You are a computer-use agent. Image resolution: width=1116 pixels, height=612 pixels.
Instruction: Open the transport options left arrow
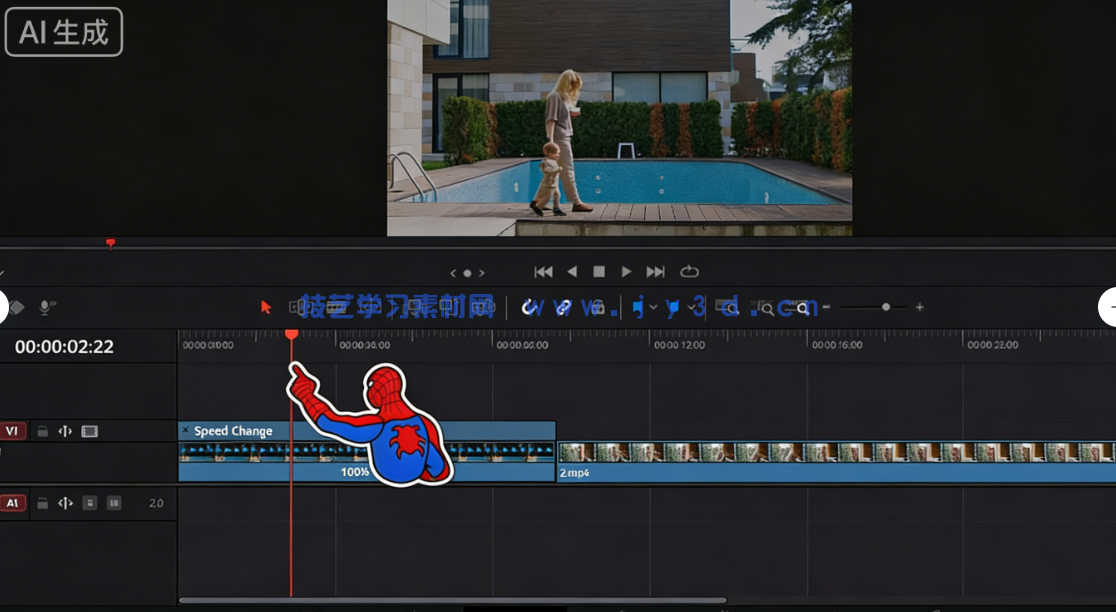pos(453,271)
